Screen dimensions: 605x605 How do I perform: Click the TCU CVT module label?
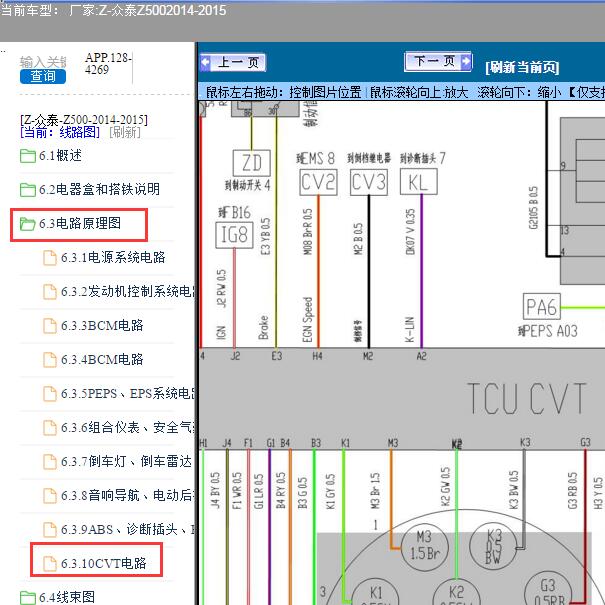pos(527,399)
